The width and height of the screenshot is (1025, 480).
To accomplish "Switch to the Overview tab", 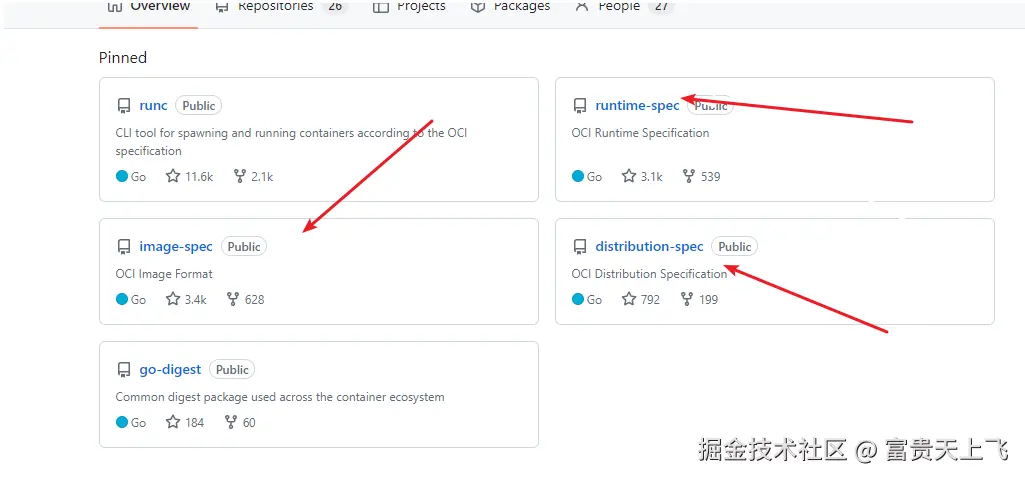I will tap(148, 7).
